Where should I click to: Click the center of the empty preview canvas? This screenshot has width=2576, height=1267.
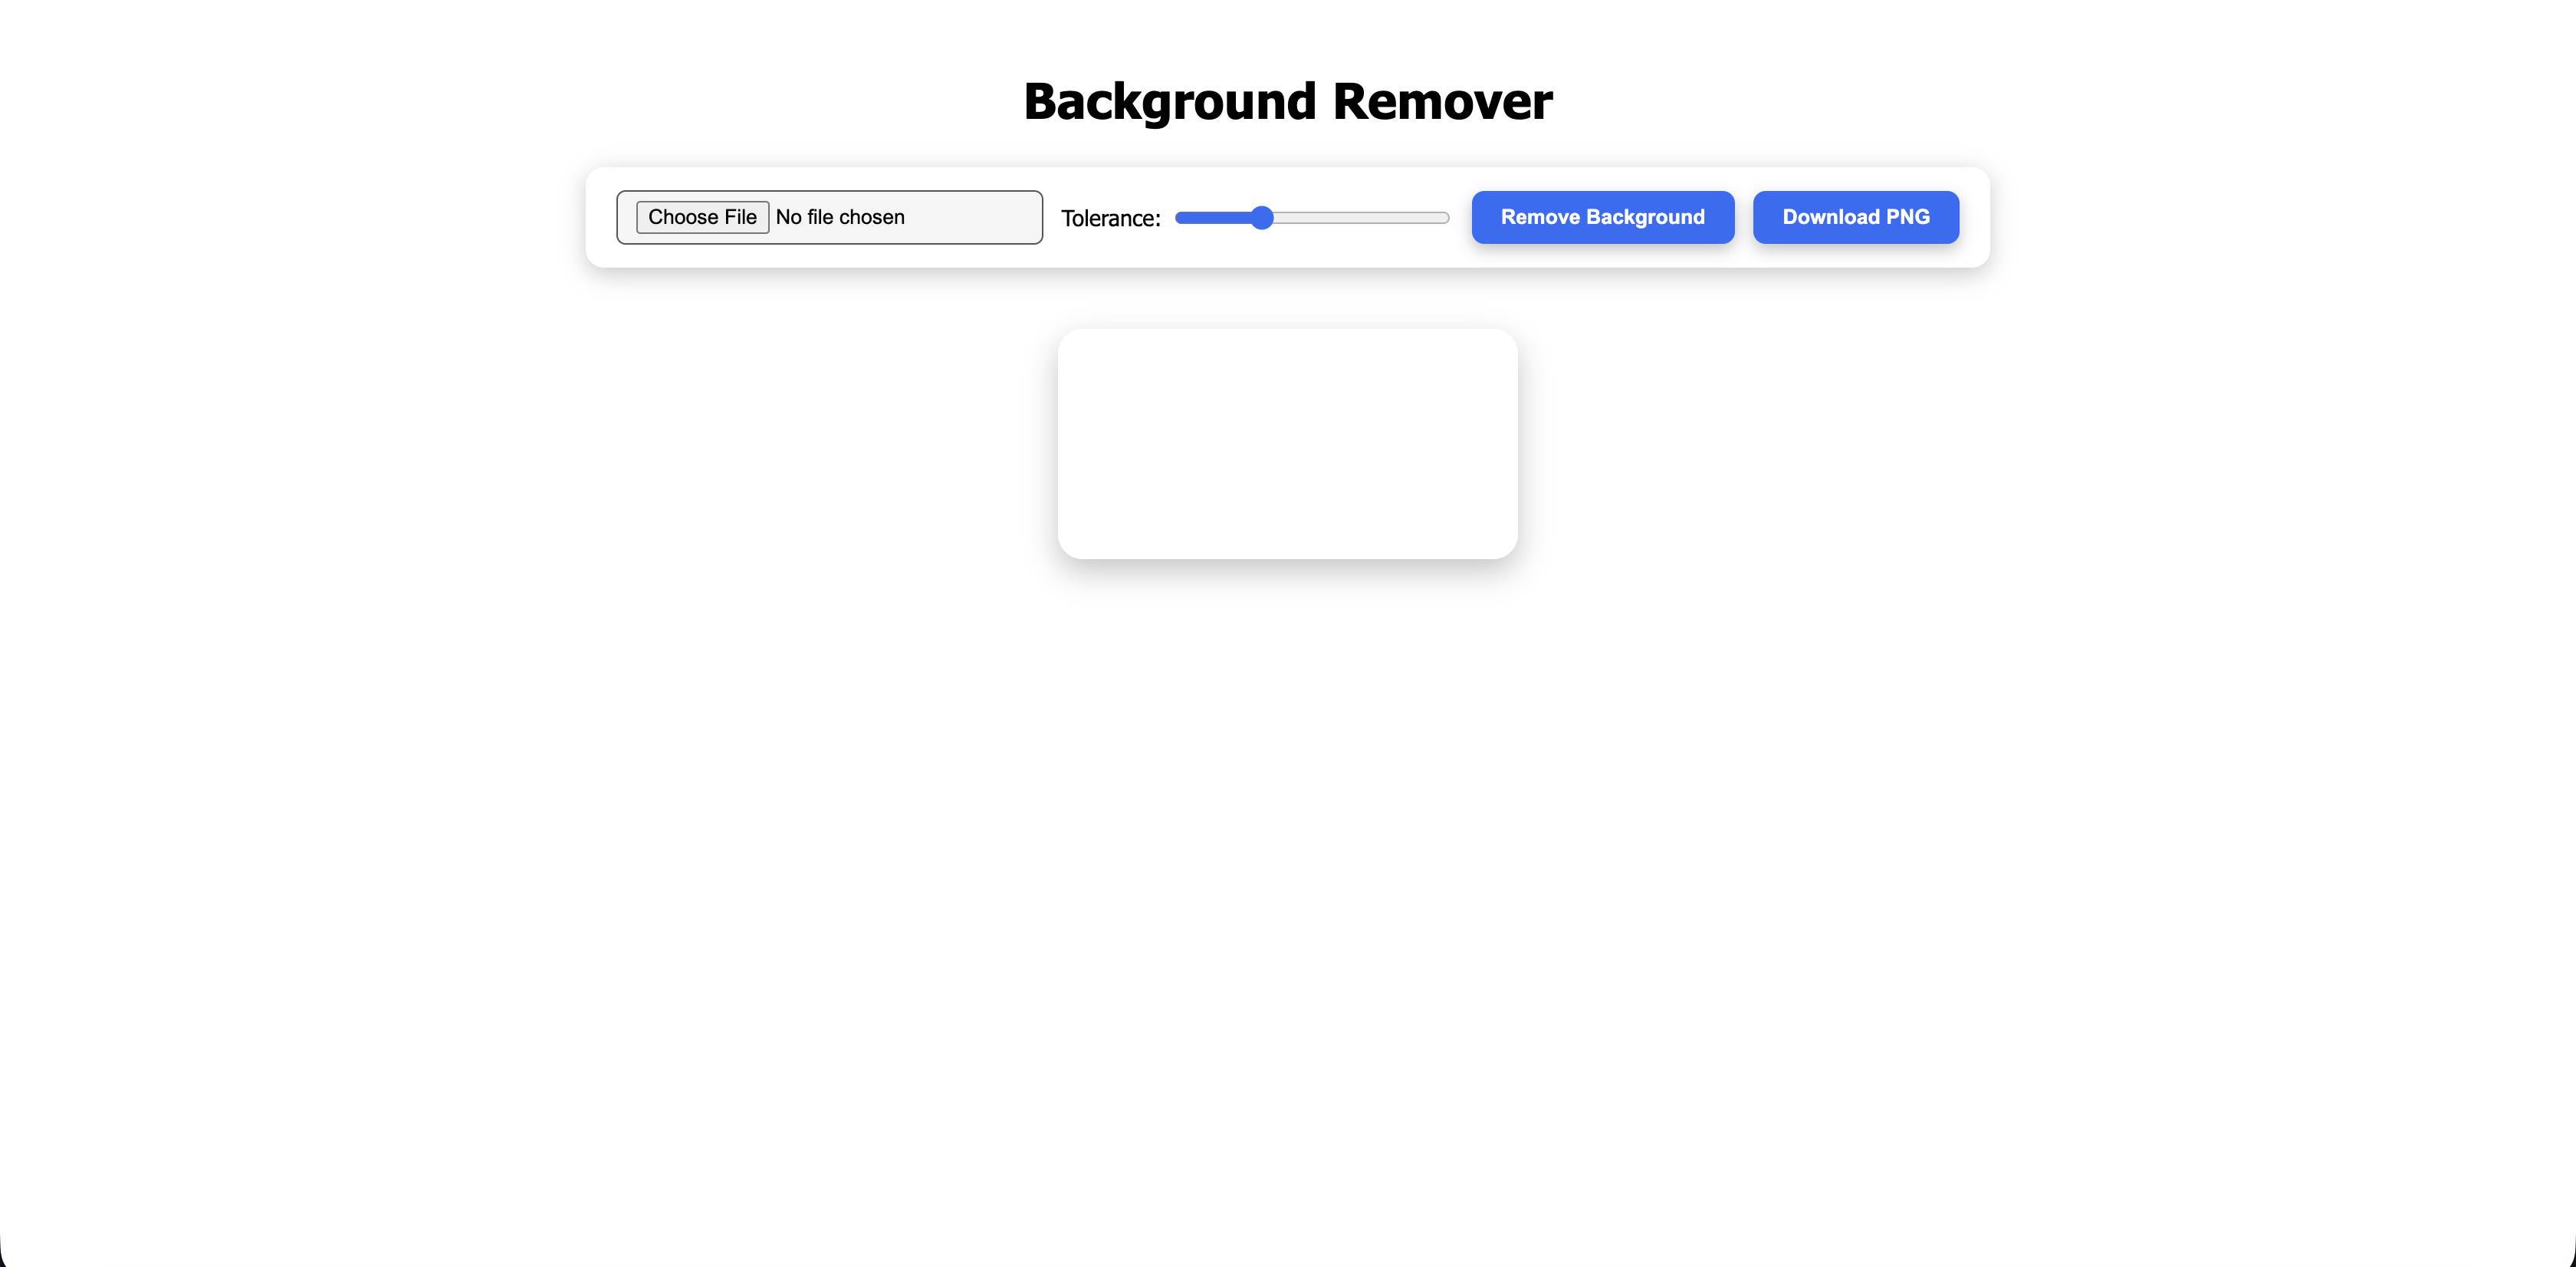pyautogui.click(x=1287, y=443)
